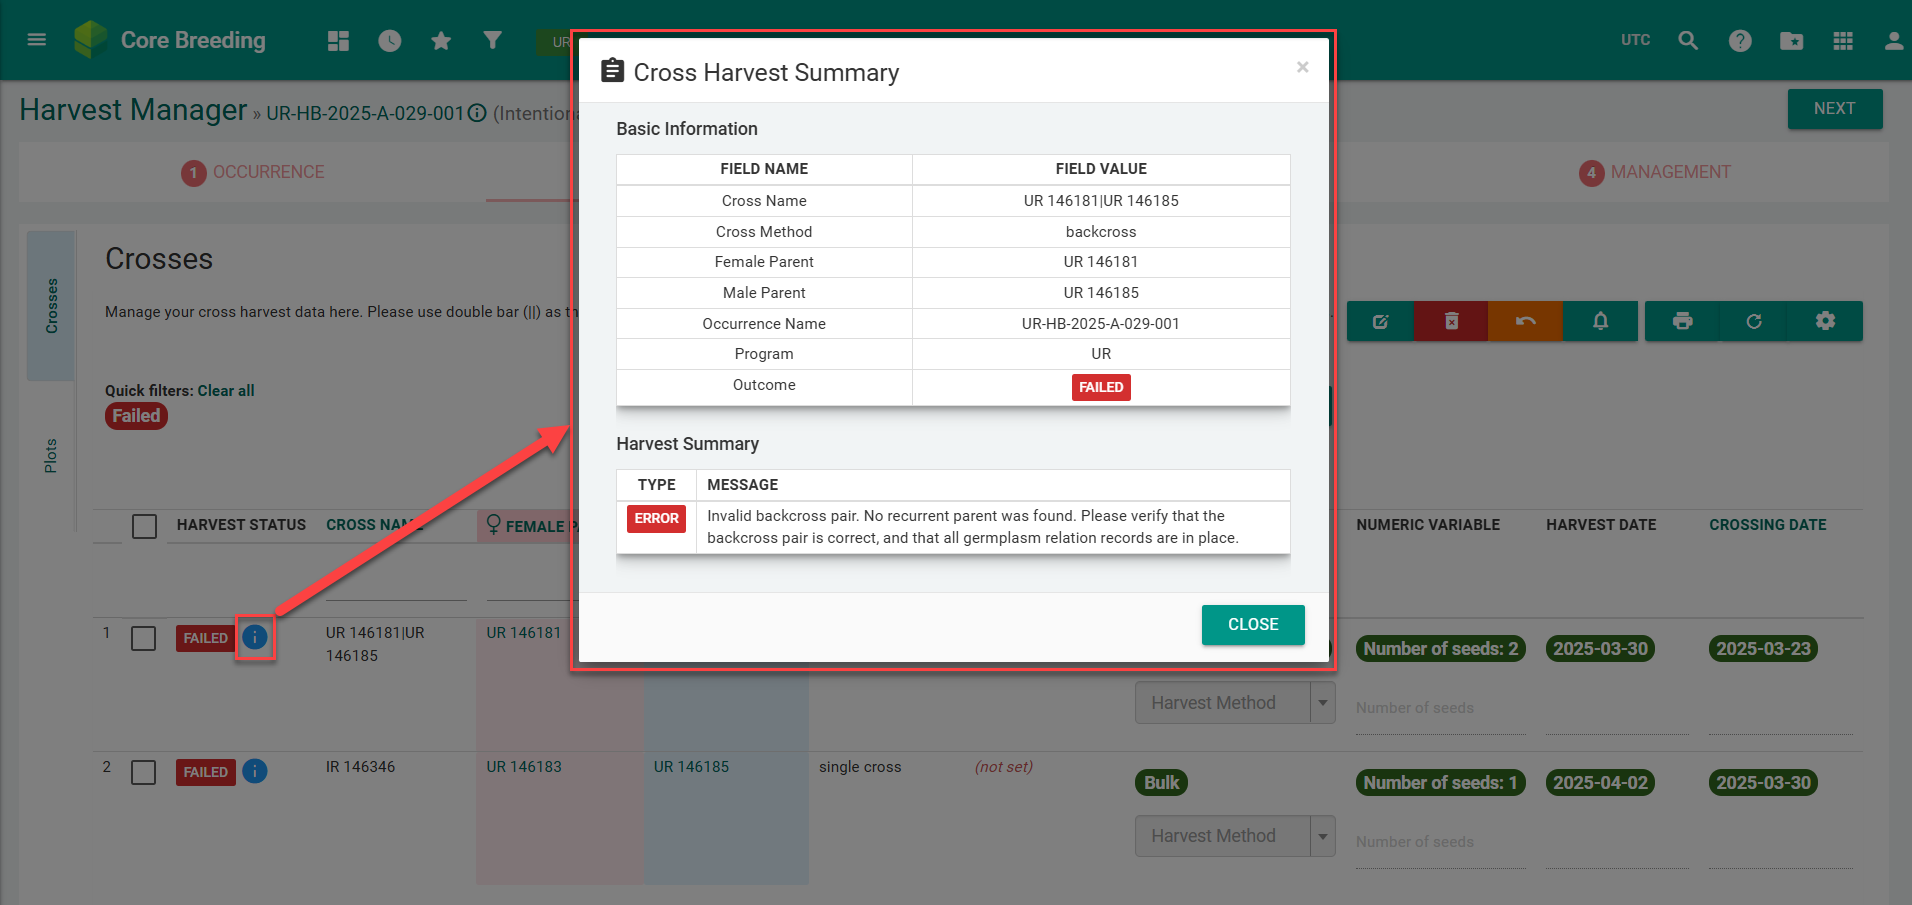Image resolution: width=1912 pixels, height=905 pixels.
Task: Expand row 1 Harvest Method dropdown
Action: [x=1322, y=703]
